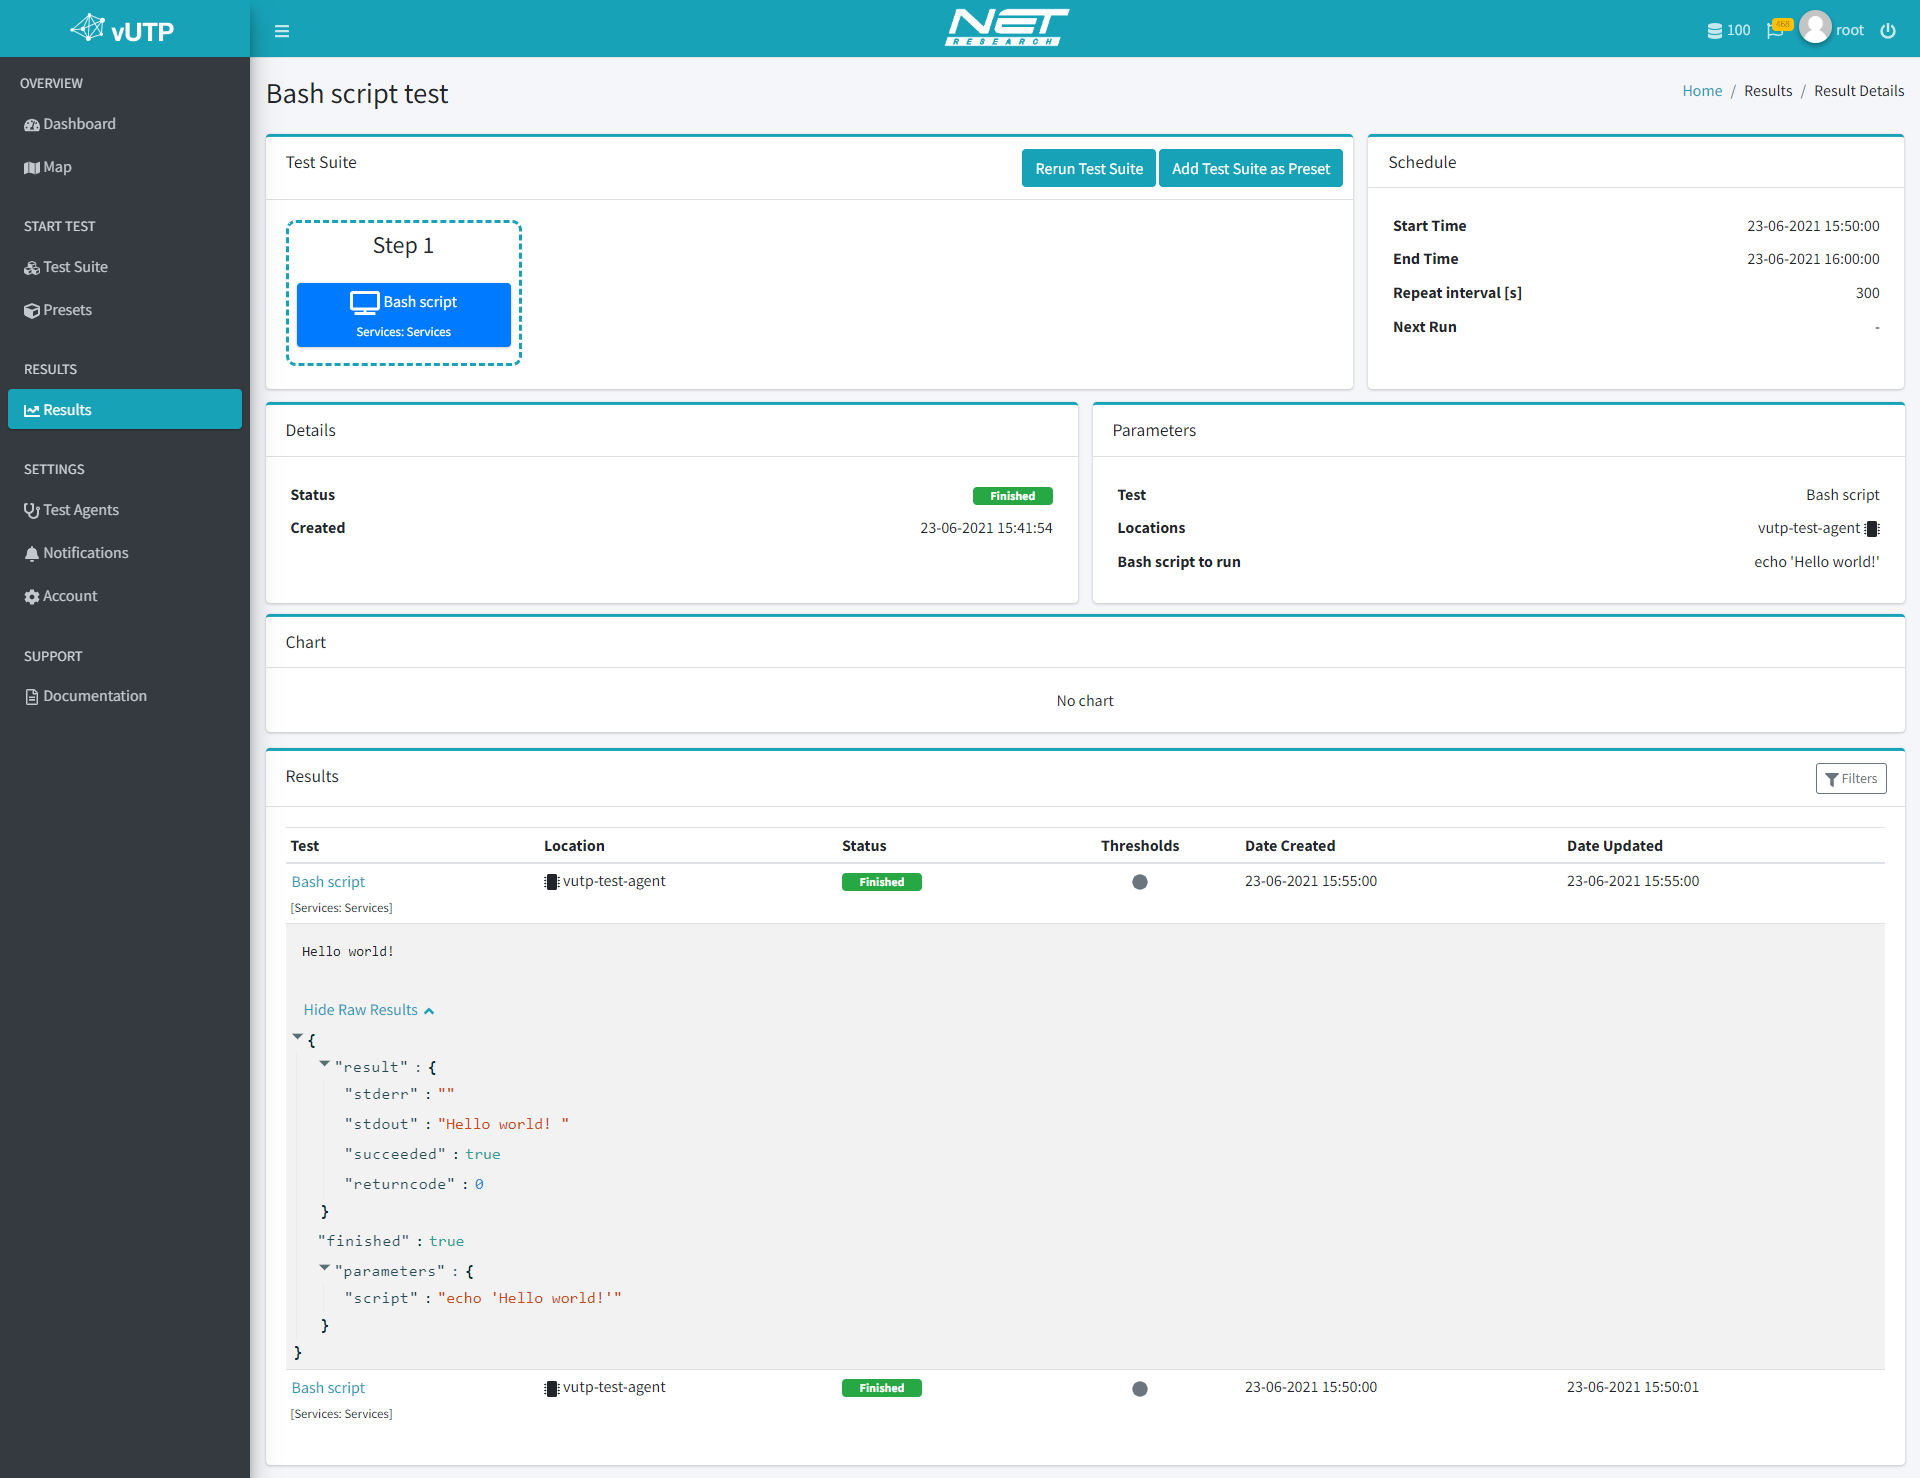This screenshot has width=1920, height=1478.
Task: Click the Bash script link in results
Action: (x=328, y=880)
